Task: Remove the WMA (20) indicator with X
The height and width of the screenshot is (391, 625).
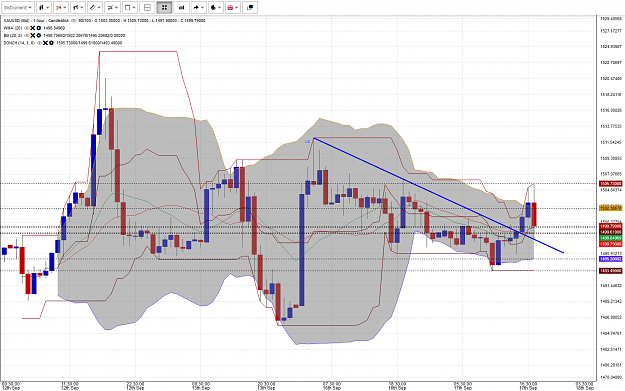Action: point(33,28)
